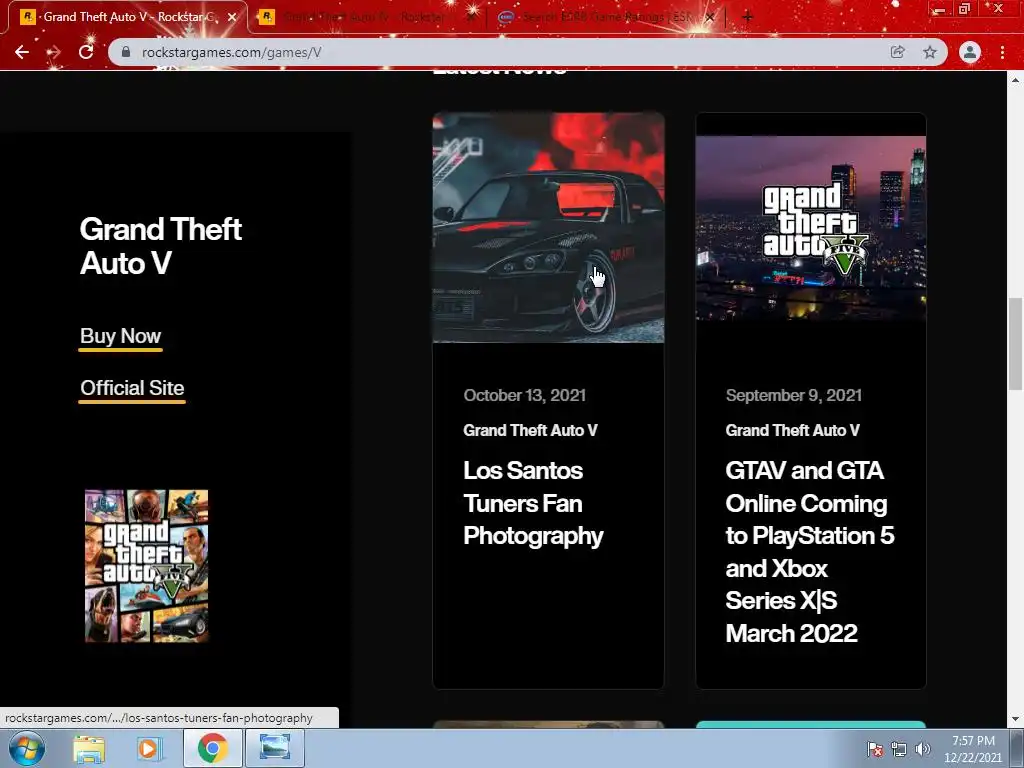Open the Windows Start menu
Image resolution: width=1024 pixels, height=768 pixels.
click(x=27, y=748)
